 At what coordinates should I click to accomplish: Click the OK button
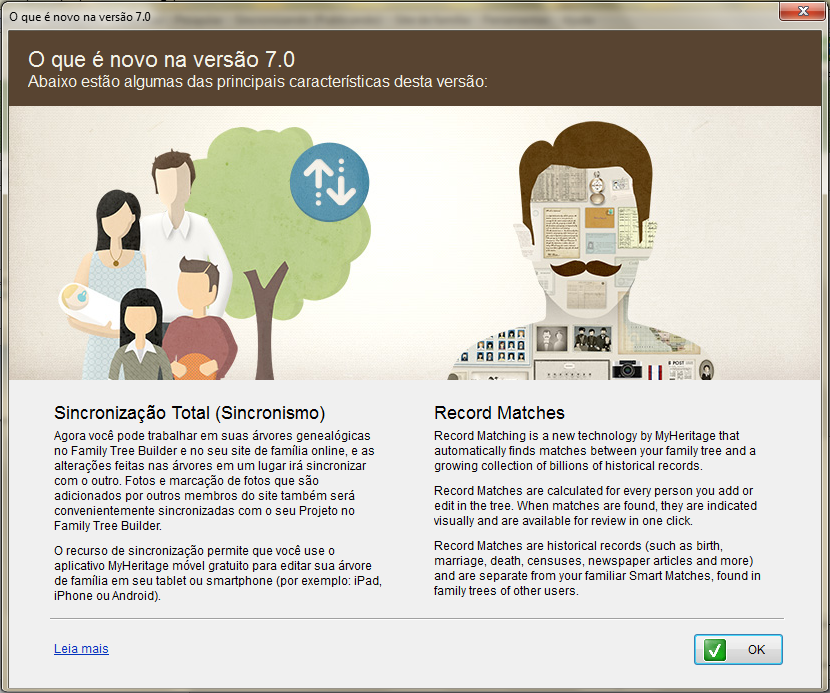coord(738,649)
